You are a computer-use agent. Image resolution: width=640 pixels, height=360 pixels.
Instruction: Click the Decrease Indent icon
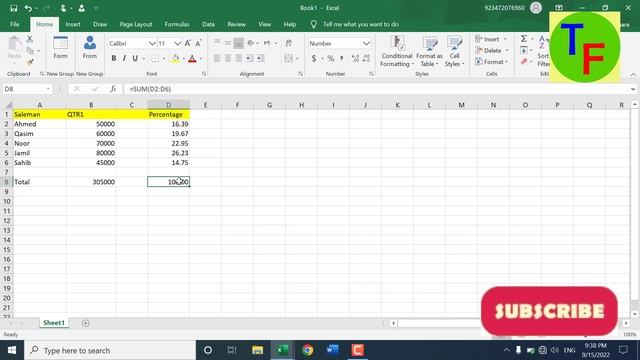249,58
